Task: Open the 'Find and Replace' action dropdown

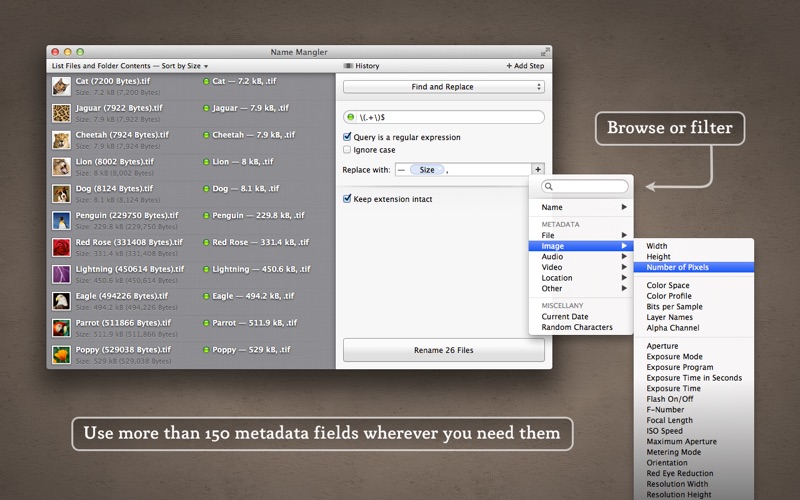Action: 443,87
